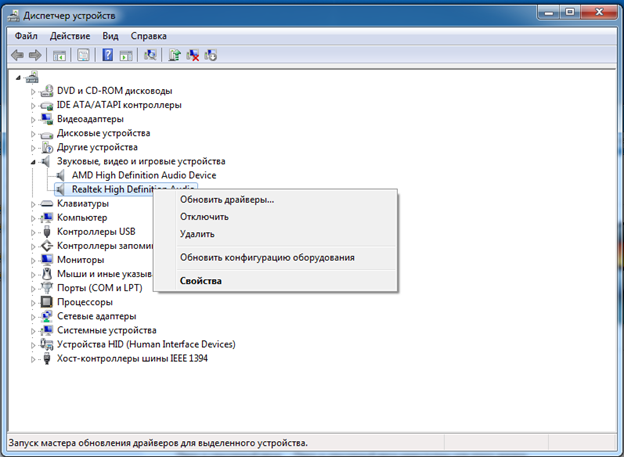Open the Справка menu in menu bar
This screenshot has height=457, width=624.
tap(149, 35)
